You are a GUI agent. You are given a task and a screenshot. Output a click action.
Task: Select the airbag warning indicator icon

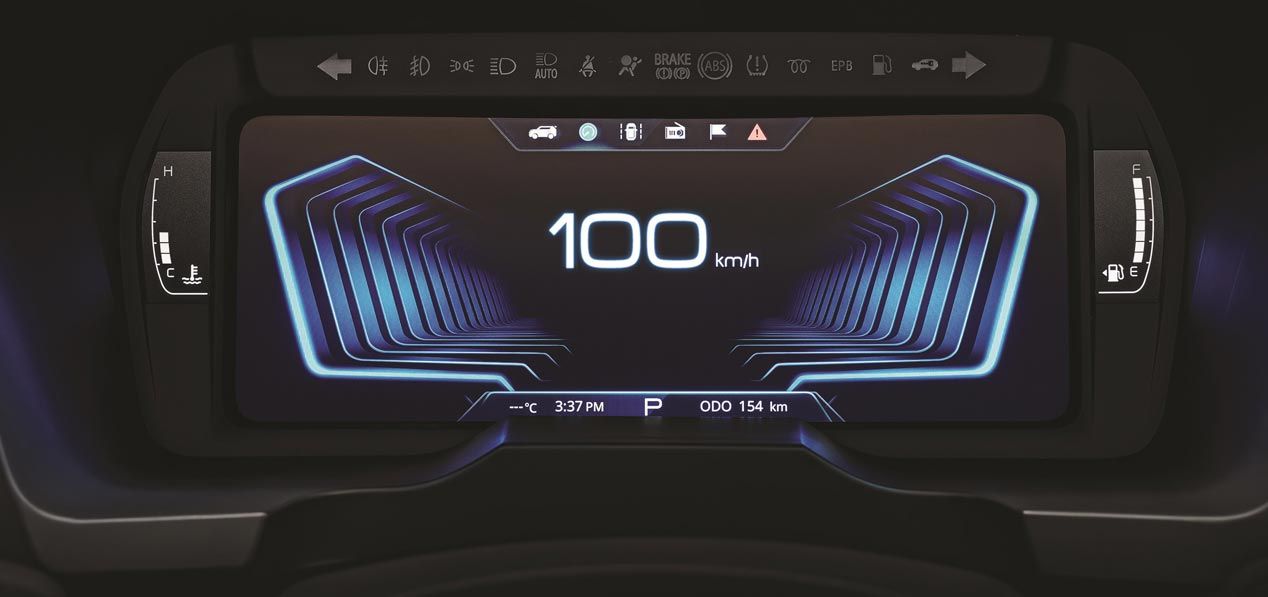pyautogui.click(x=630, y=64)
